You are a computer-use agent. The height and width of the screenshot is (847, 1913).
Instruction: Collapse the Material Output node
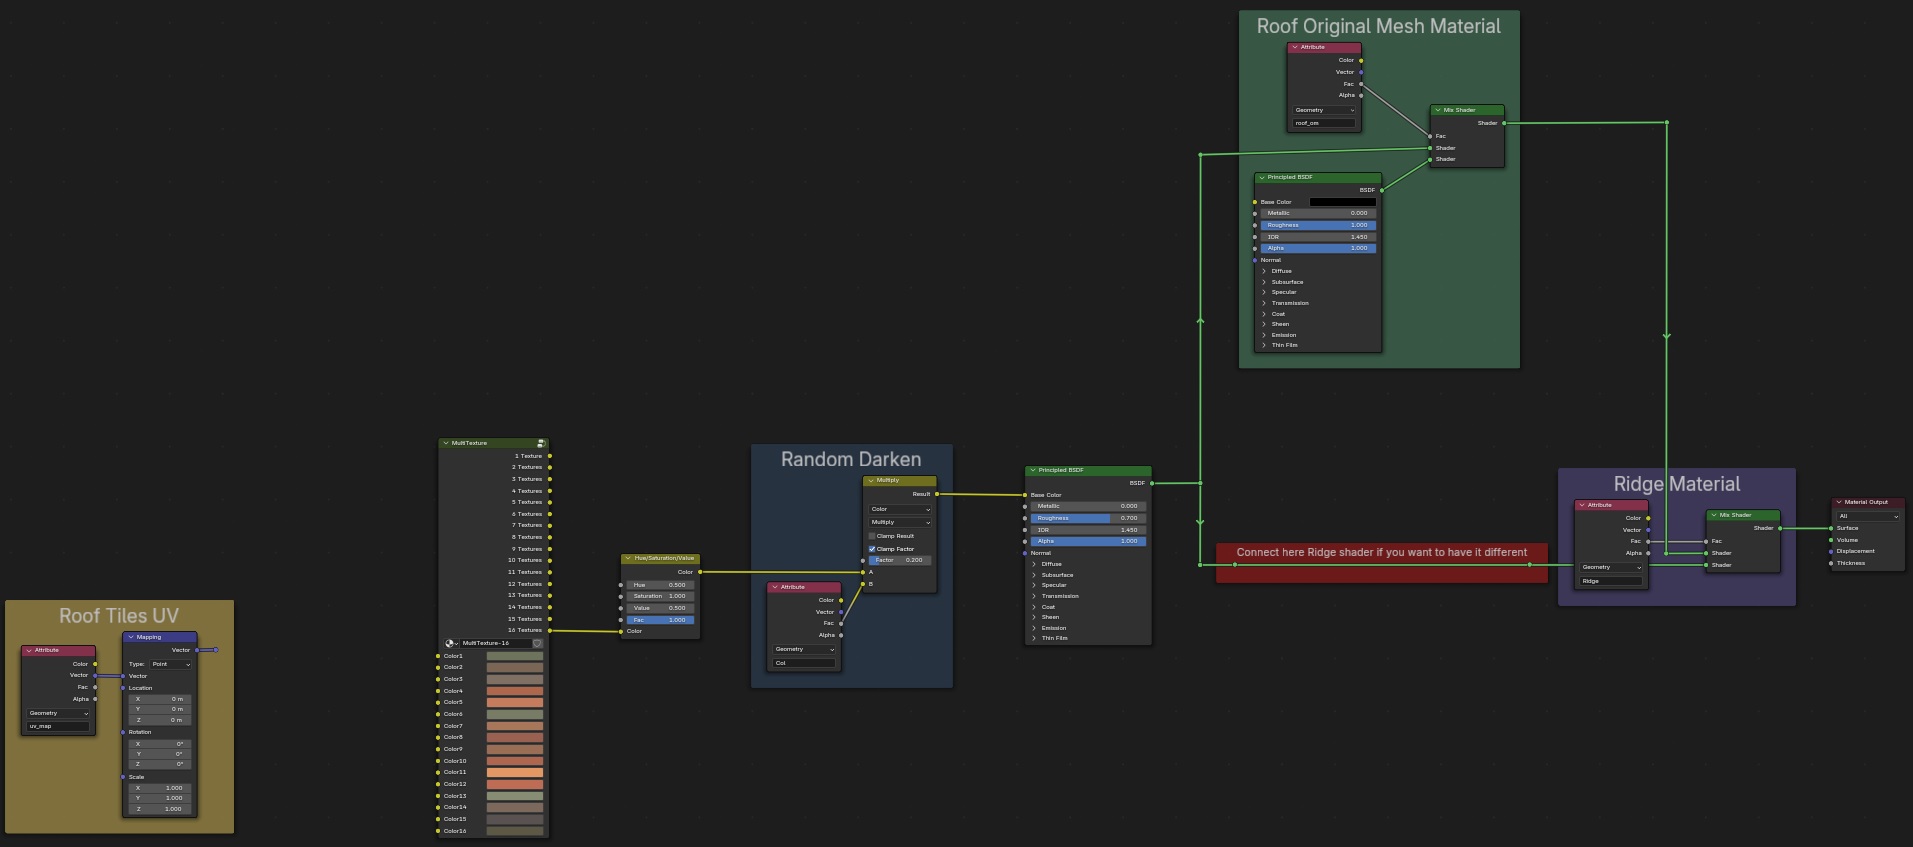pyautogui.click(x=1839, y=502)
